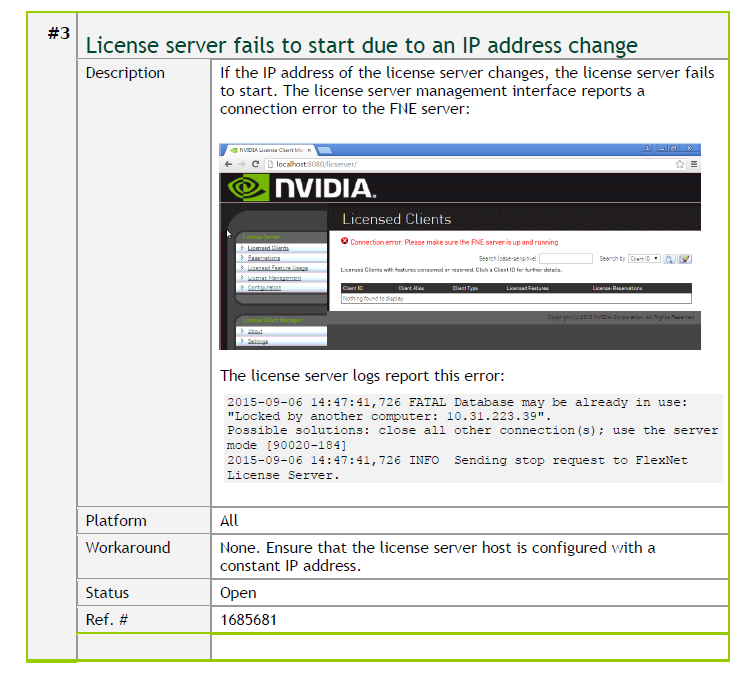The width and height of the screenshot is (751, 673).
Task: Open the Settings link under License Client Manager
Action: pos(258,342)
